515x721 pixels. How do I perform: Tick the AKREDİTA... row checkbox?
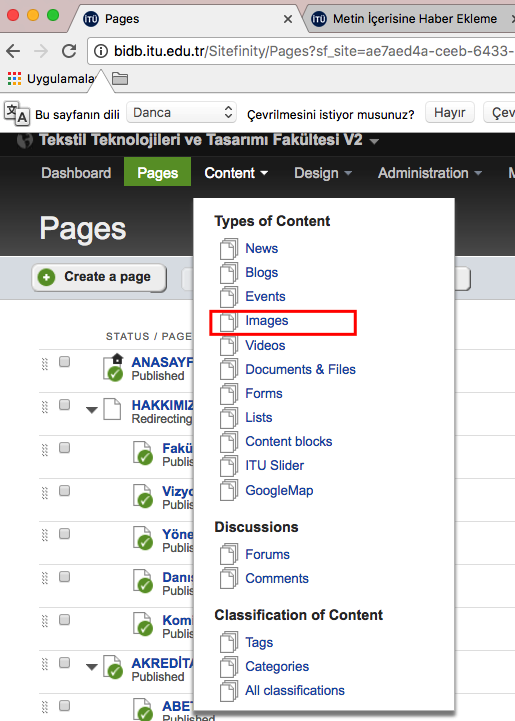pos(64,663)
